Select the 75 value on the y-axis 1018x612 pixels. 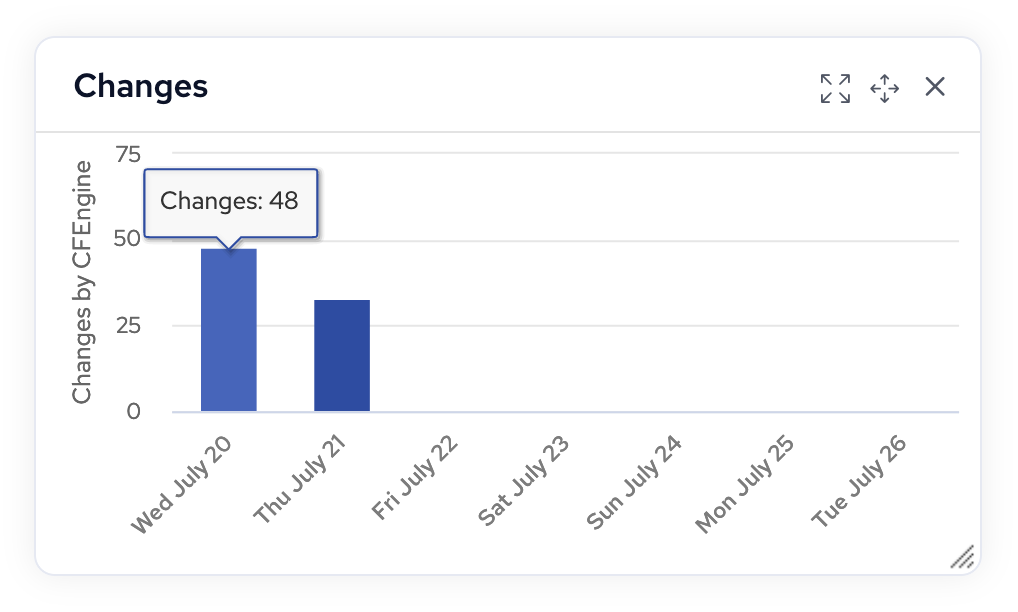[x=126, y=154]
